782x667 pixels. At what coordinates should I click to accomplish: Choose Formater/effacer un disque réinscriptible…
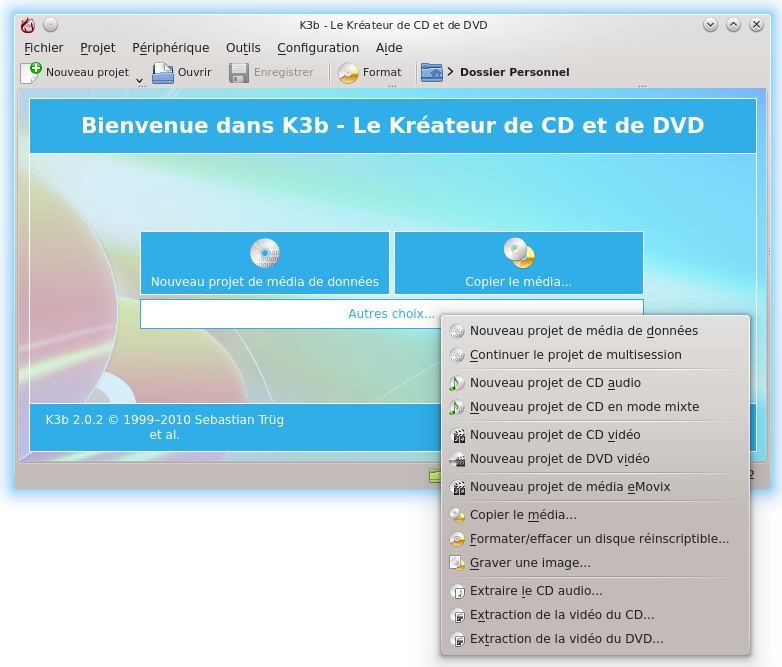click(x=599, y=539)
